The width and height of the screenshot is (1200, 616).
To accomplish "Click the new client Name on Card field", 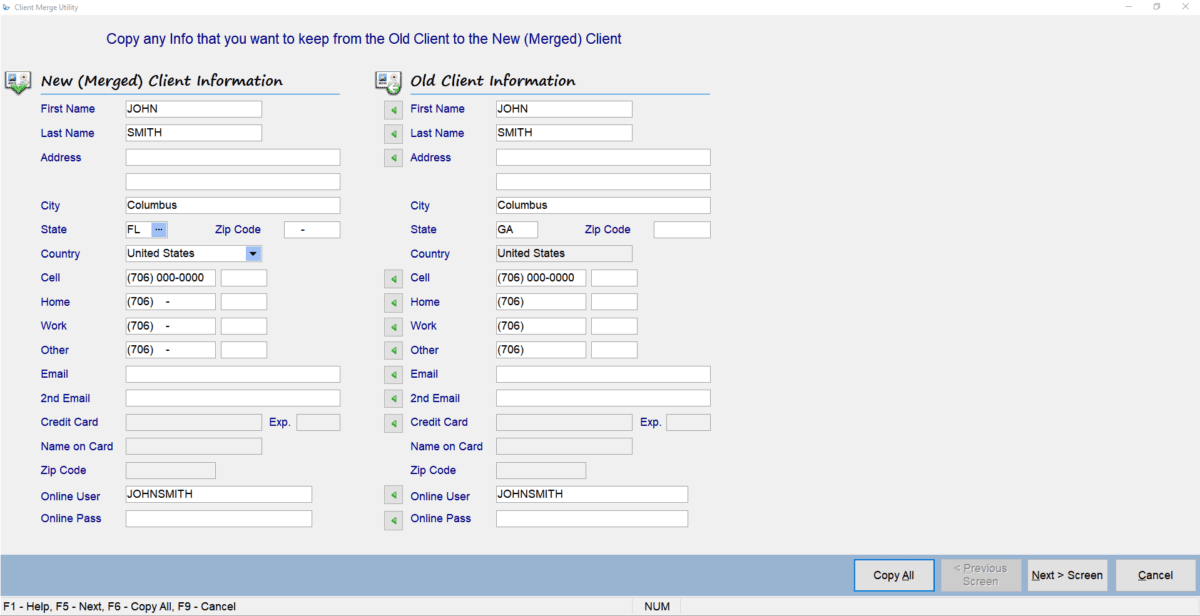I will (194, 446).
